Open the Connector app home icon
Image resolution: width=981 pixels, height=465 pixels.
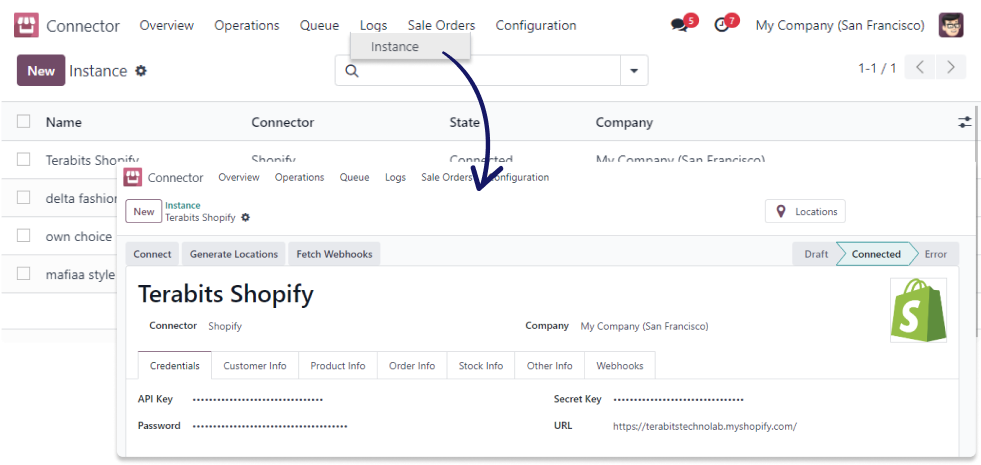click(x=26, y=26)
